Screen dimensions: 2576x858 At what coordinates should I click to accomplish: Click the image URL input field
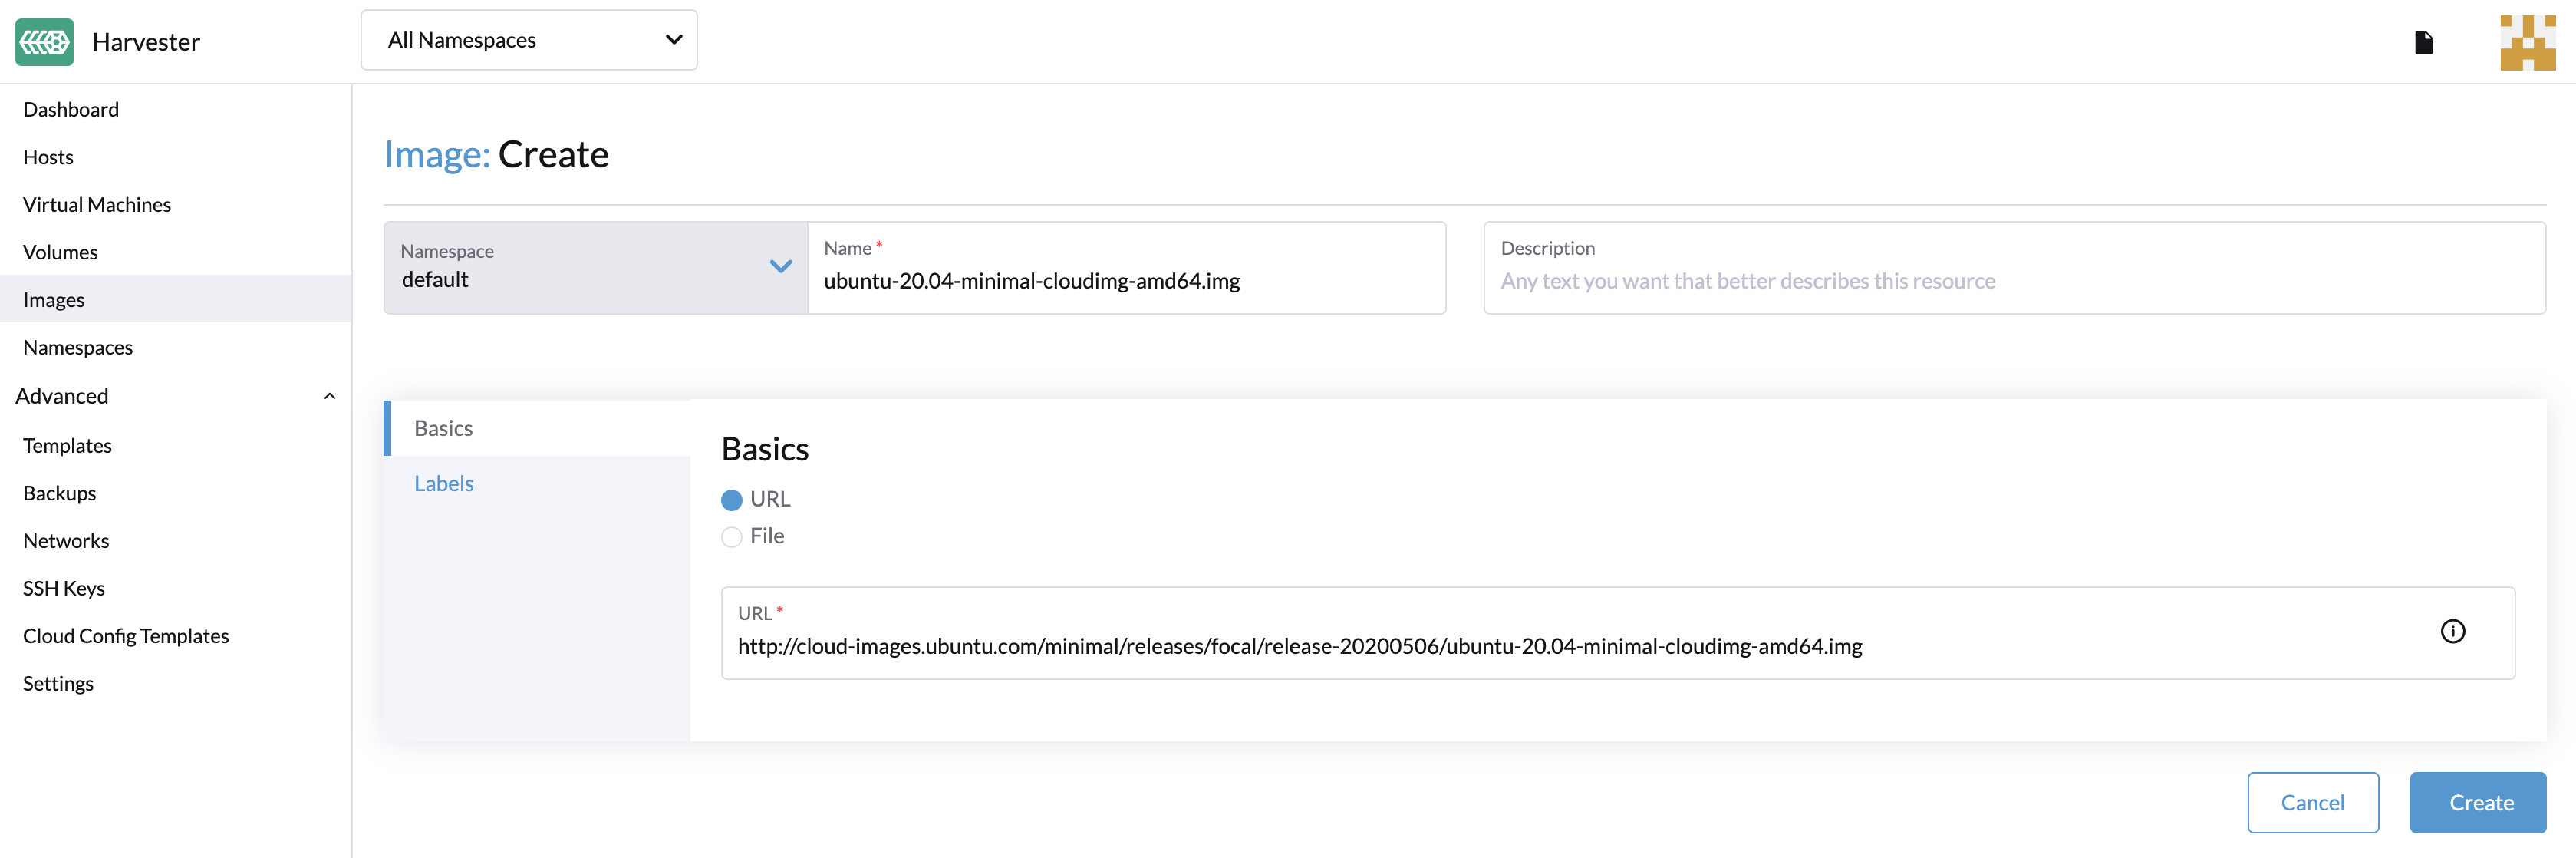click(1618, 633)
